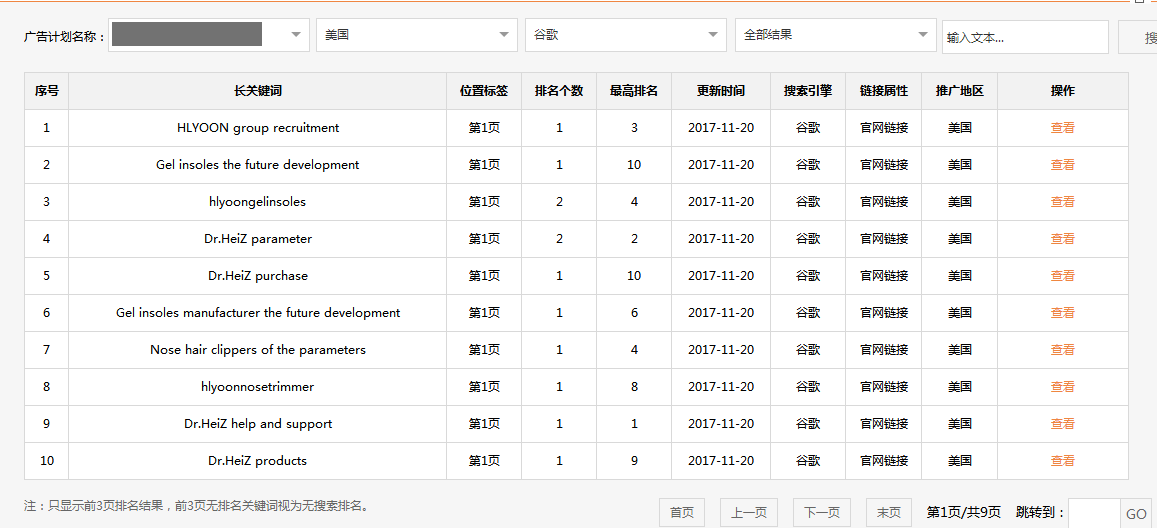1157x528 pixels.
Task: Click 2017-11-20 date in HLYOON group recruitment row
Action: [x=721, y=128]
